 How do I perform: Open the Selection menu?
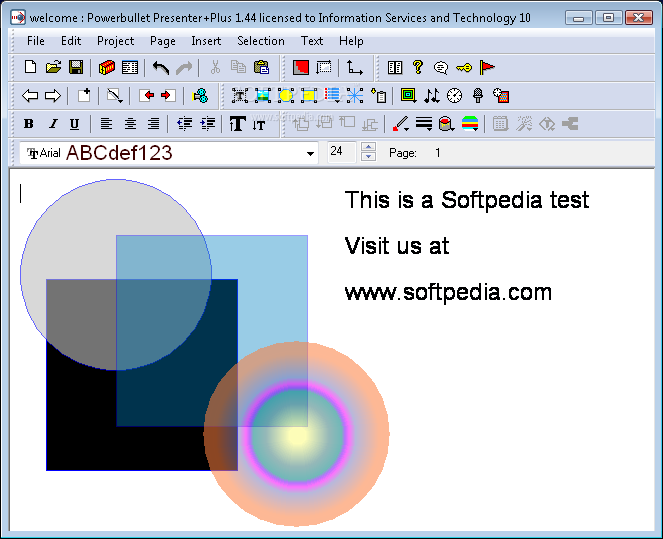click(260, 41)
